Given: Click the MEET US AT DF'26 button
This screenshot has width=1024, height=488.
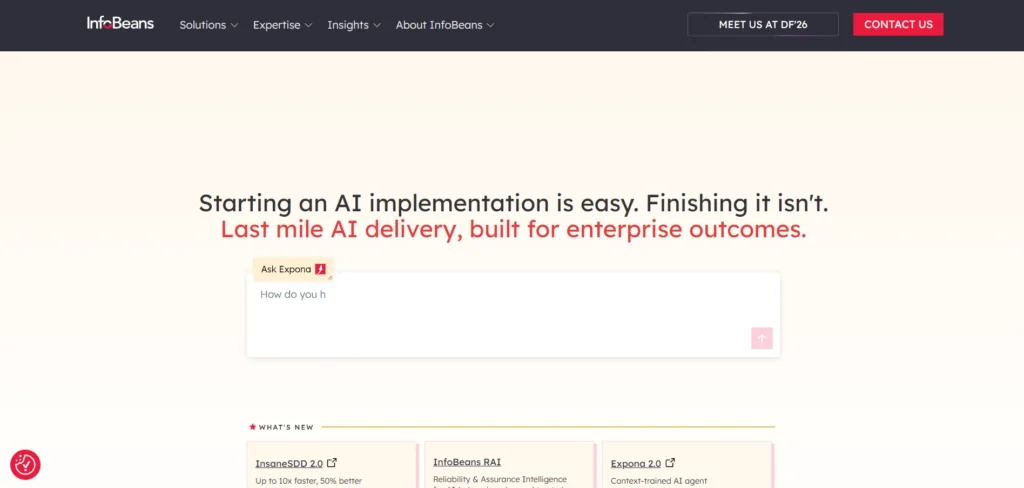Looking at the screenshot, I should click(763, 25).
